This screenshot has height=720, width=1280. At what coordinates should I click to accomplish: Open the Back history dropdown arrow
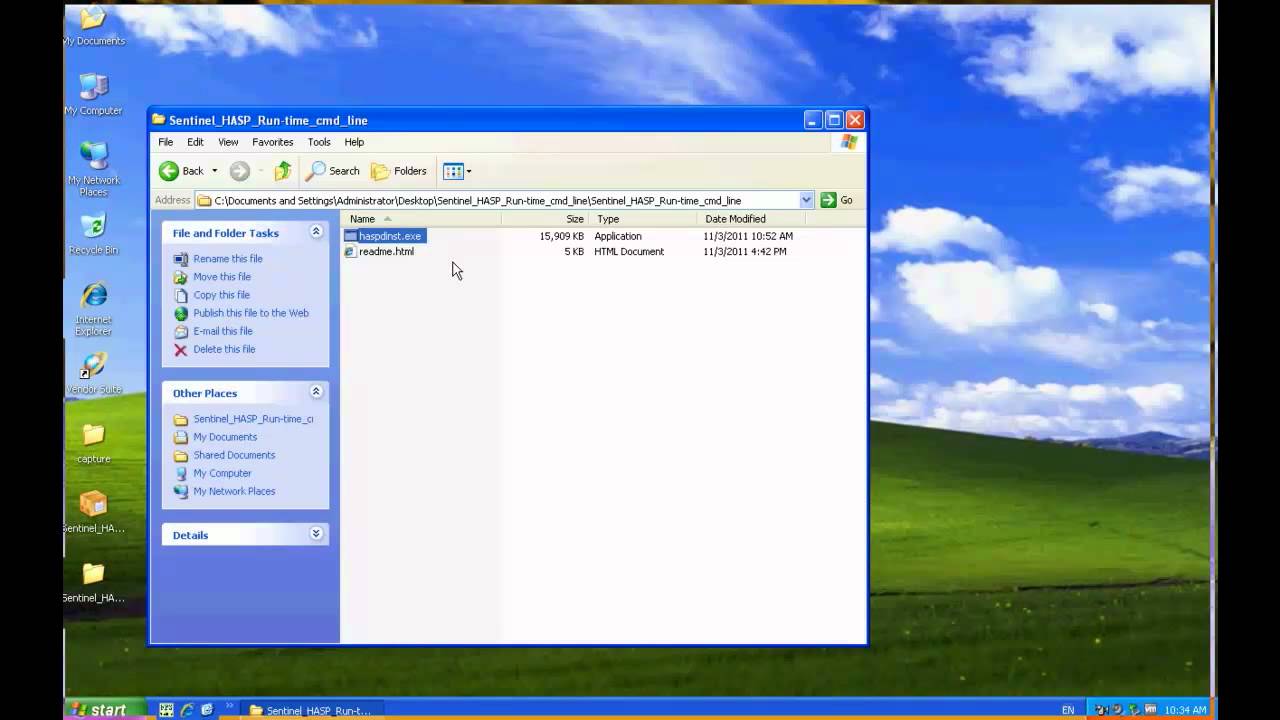click(x=214, y=171)
